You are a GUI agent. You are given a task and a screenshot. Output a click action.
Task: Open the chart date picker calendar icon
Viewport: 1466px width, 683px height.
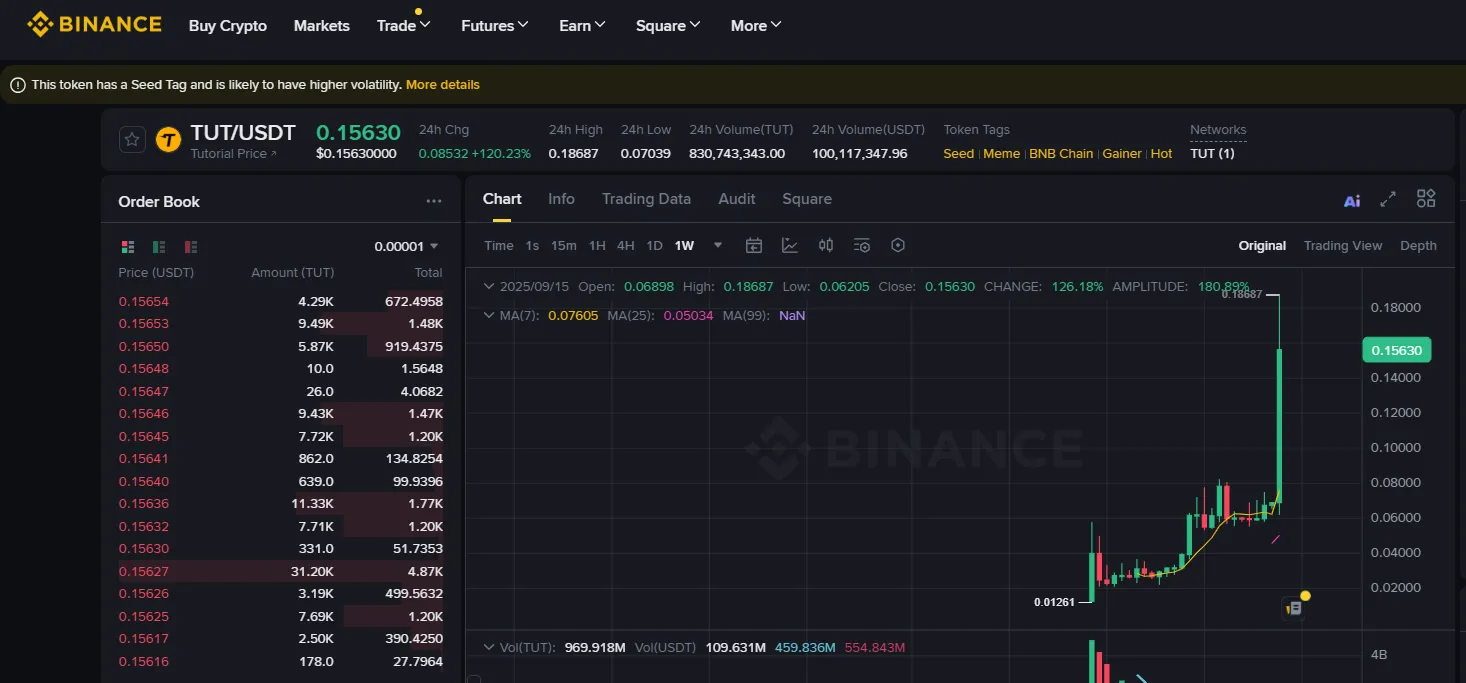754,245
